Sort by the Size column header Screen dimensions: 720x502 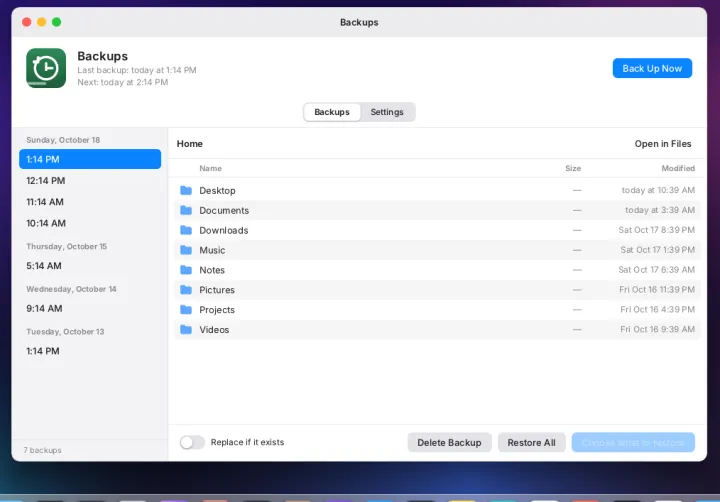pos(573,169)
